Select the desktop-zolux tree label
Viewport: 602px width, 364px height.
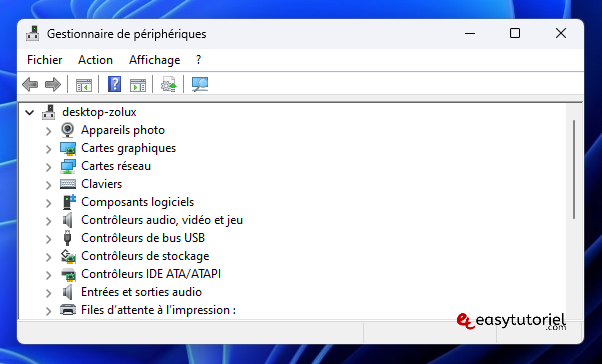click(x=99, y=112)
